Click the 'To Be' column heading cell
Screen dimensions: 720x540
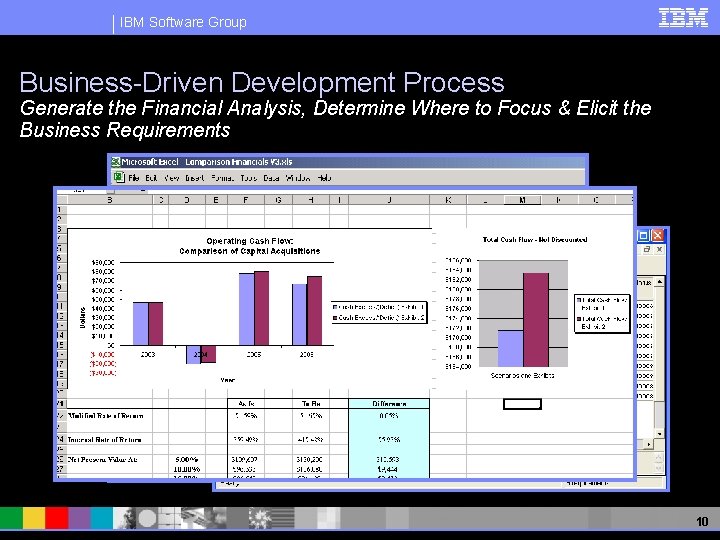(311, 404)
